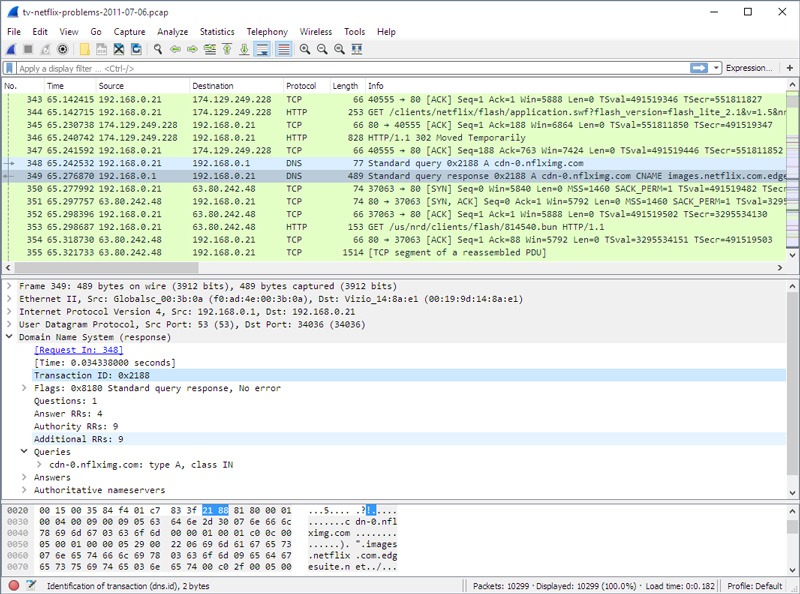Go to the next packet
Image resolution: width=800 pixels, height=594 pixels.
(x=191, y=49)
